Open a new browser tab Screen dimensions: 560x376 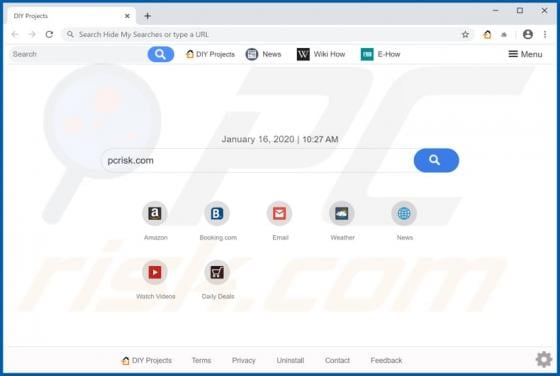148,16
